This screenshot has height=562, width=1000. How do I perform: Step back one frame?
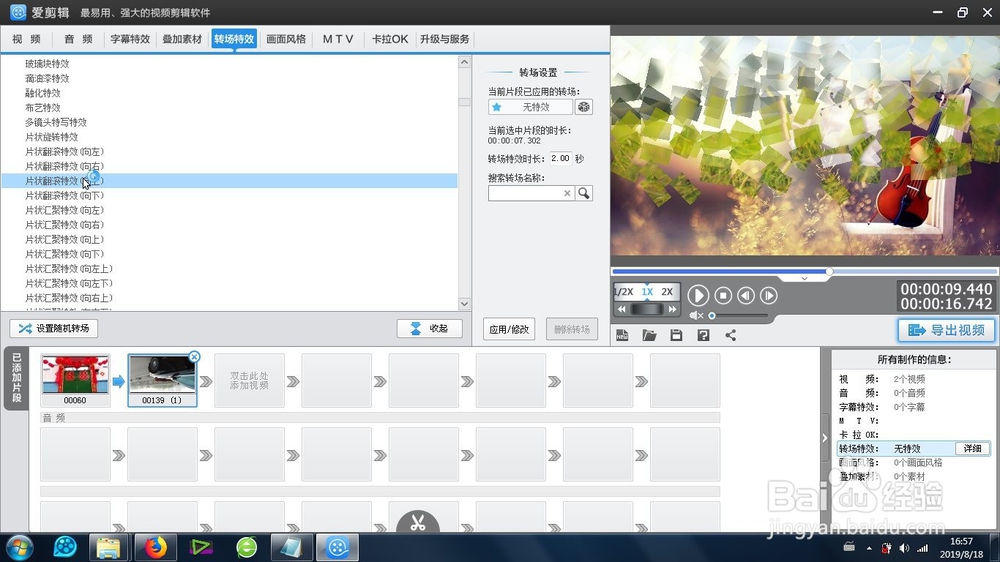tap(746, 295)
